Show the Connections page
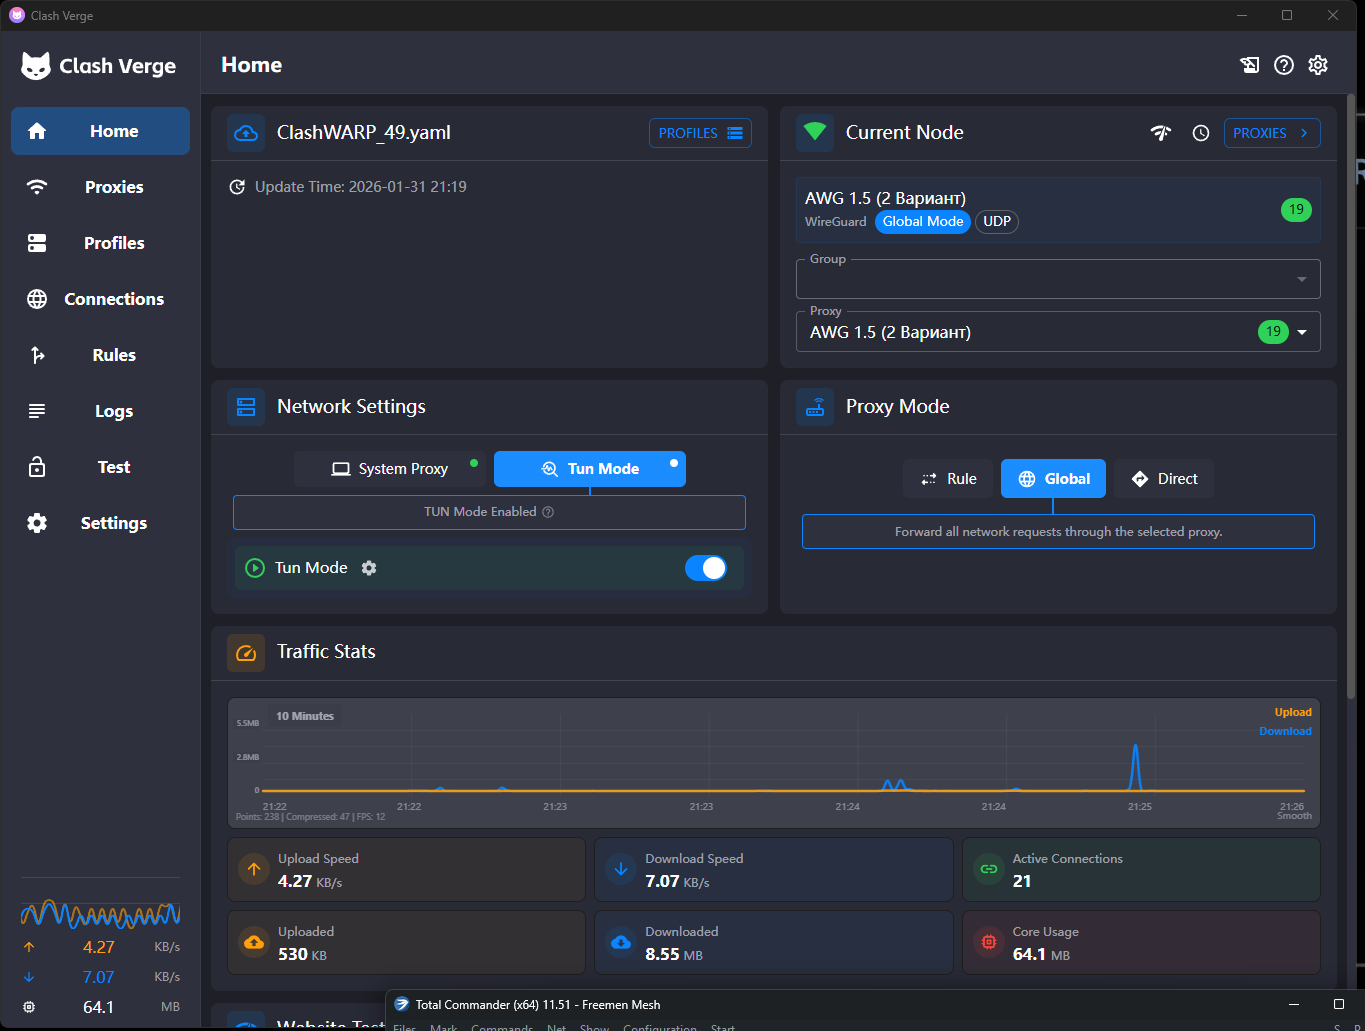This screenshot has height=1031, width=1365. click(100, 299)
